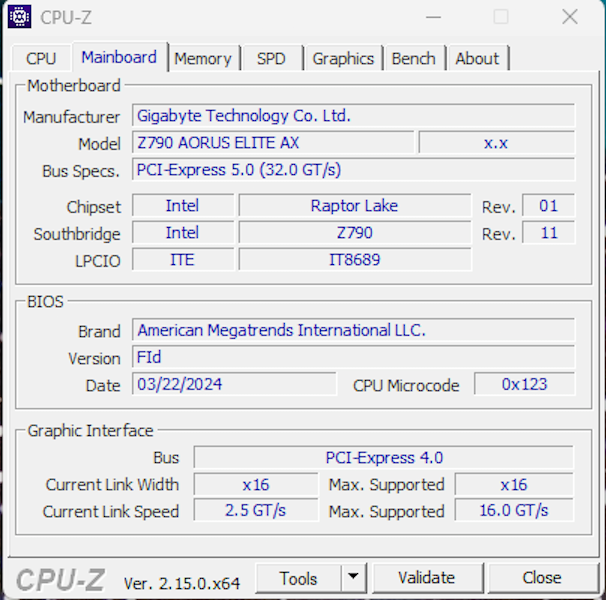
Task: Click the version text Ver. 2.15.0.x64
Action: coord(182,583)
